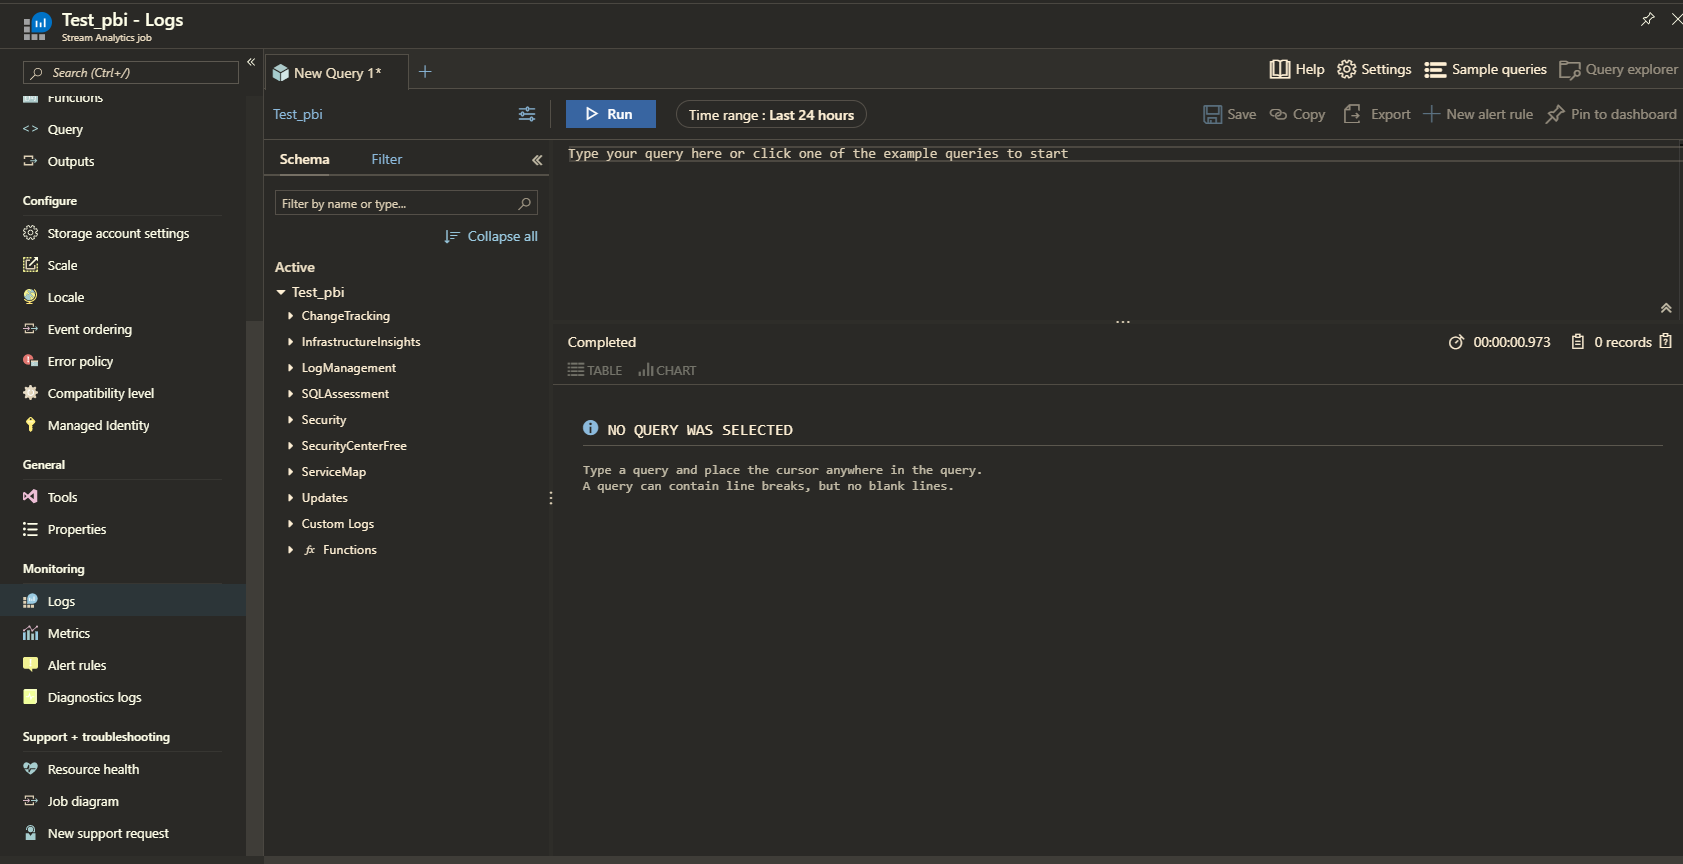Run the query
This screenshot has width=1683, height=864.
611,114
